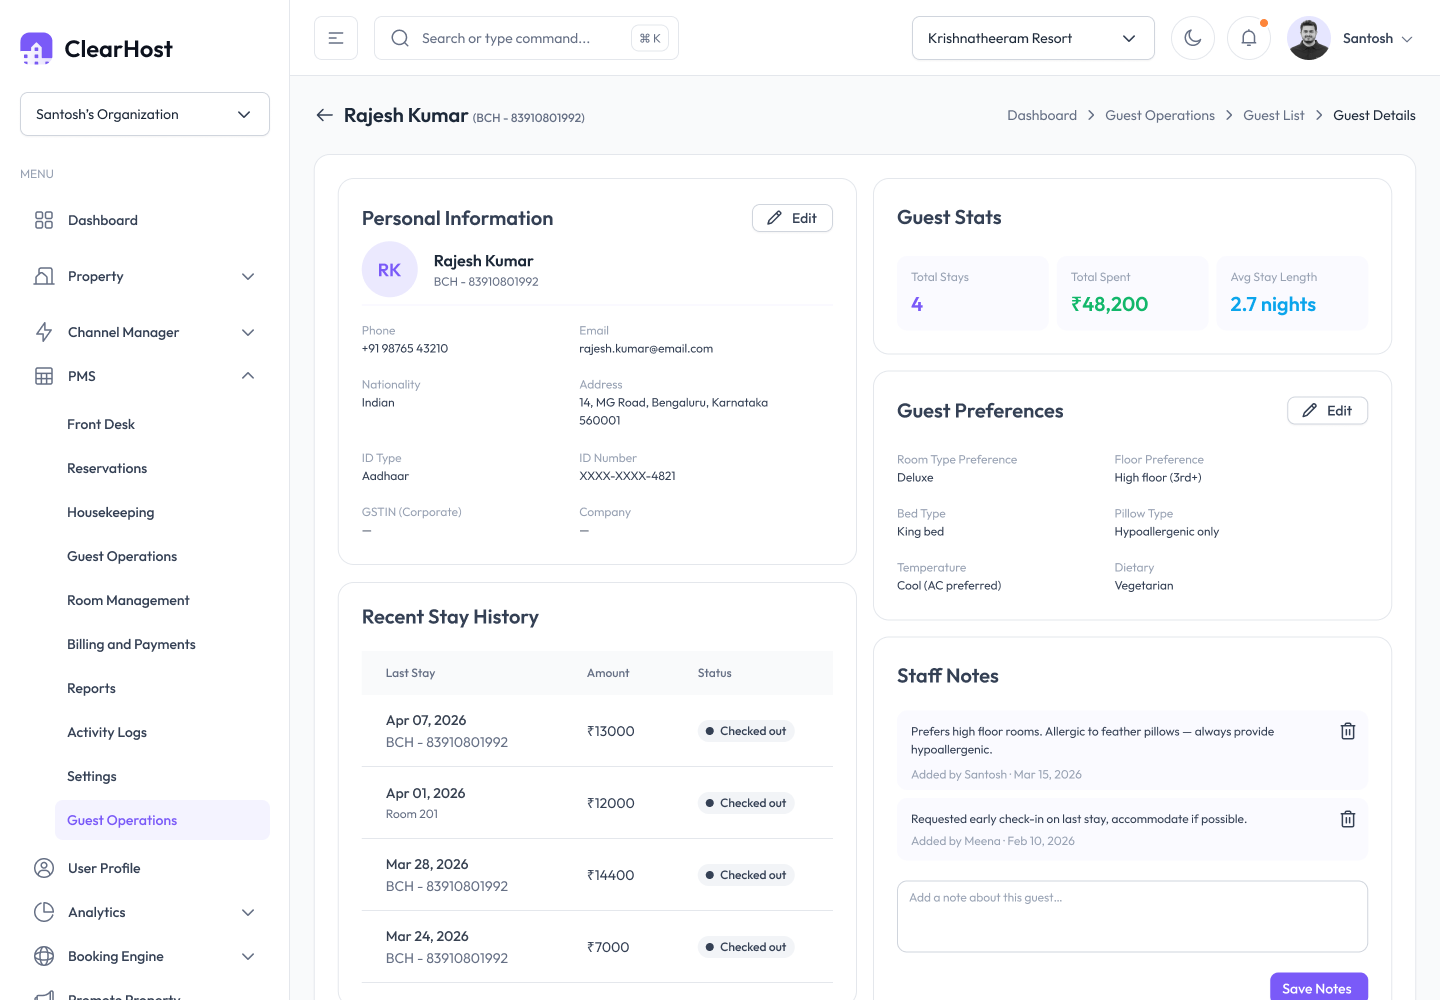Click the Channel Manager lightning icon
Image resolution: width=1440 pixels, height=1000 pixels.
pyautogui.click(x=44, y=332)
